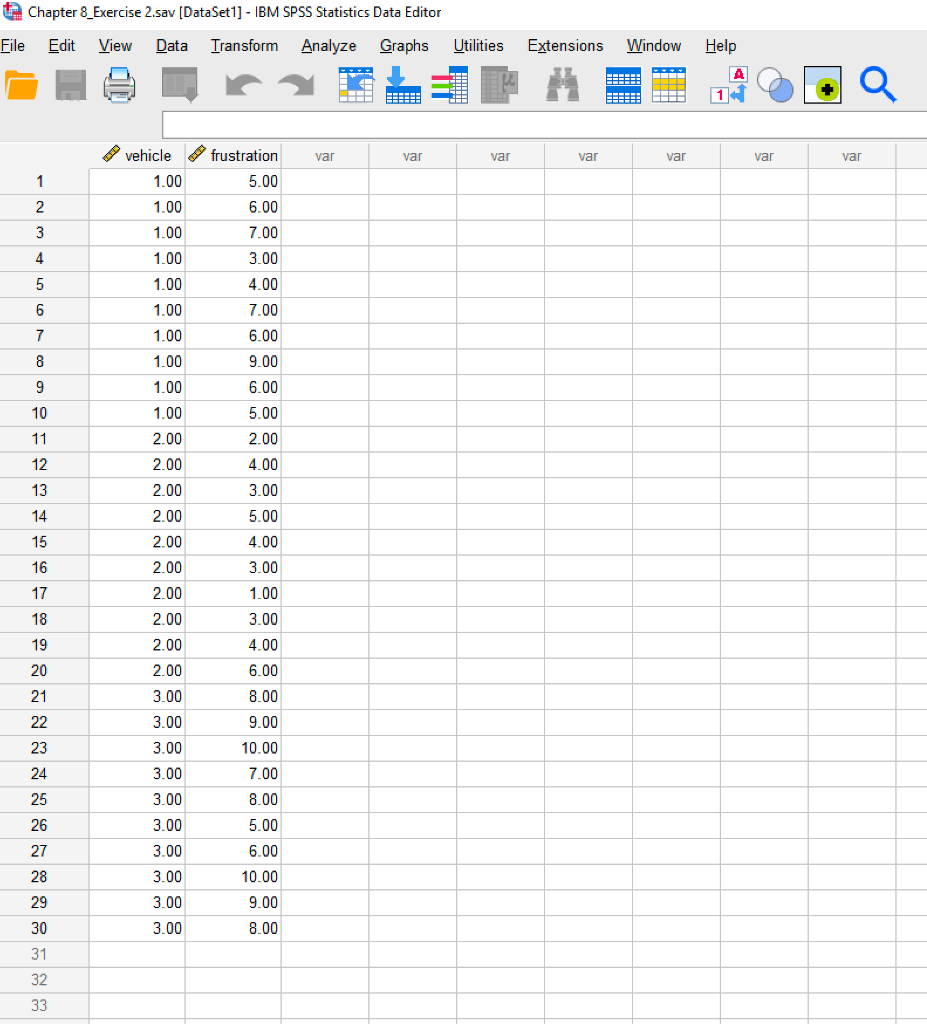
Task: Open the Go To Case tool
Action: point(356,85)
